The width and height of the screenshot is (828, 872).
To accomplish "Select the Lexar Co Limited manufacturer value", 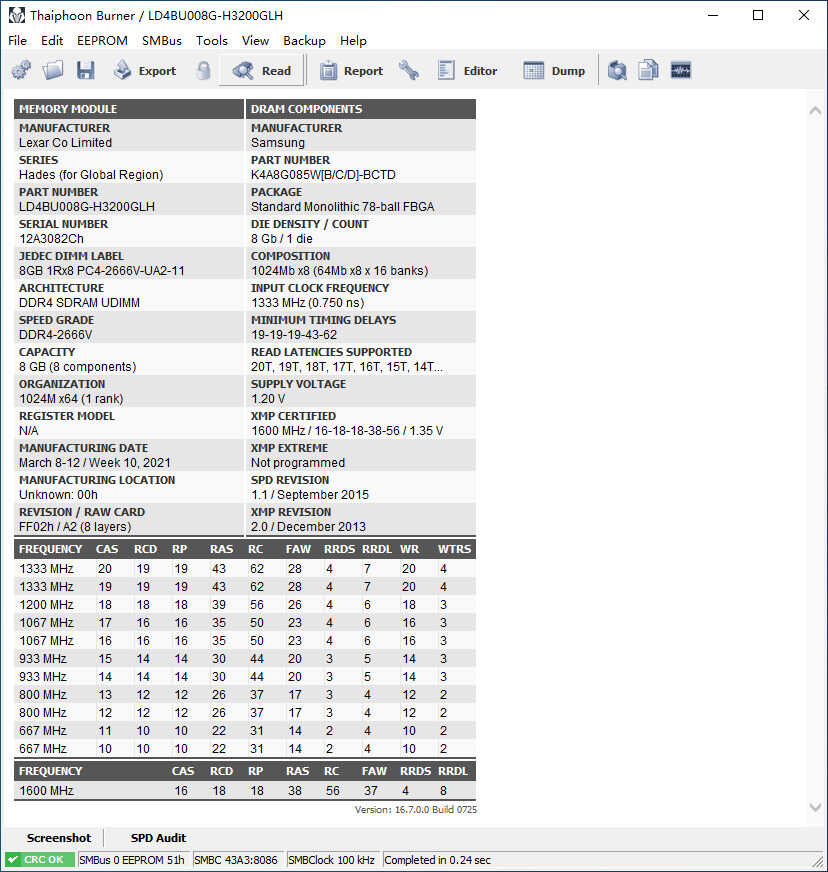I will coord(66,143).
